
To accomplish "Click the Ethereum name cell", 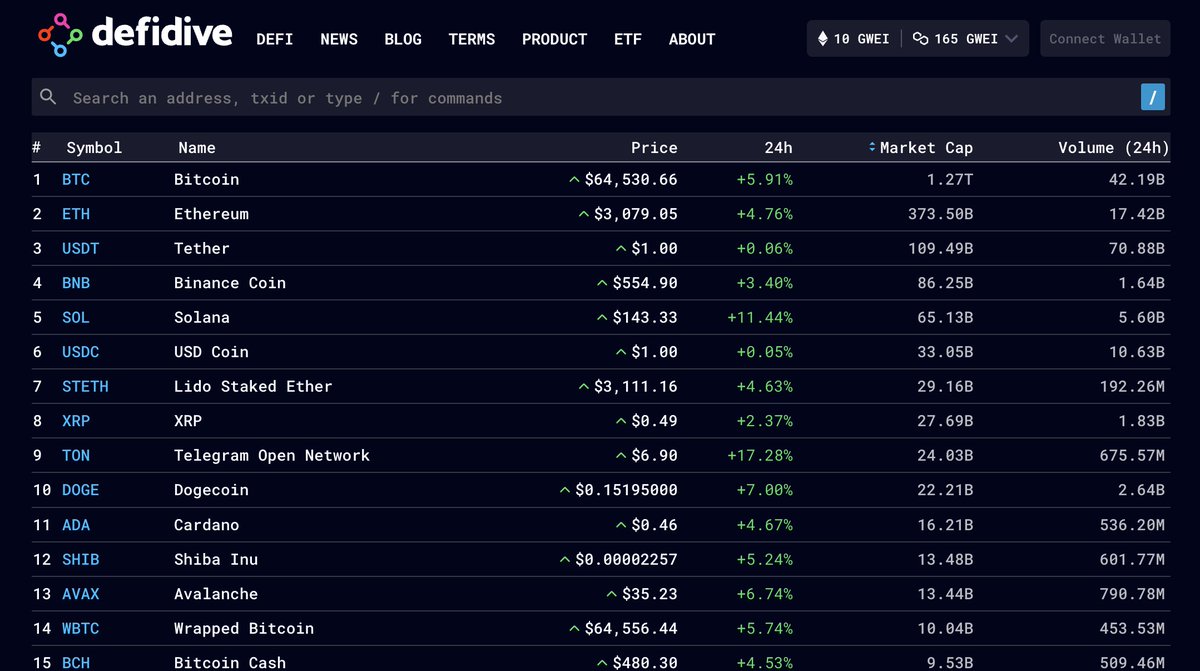I will pos(211,214).
